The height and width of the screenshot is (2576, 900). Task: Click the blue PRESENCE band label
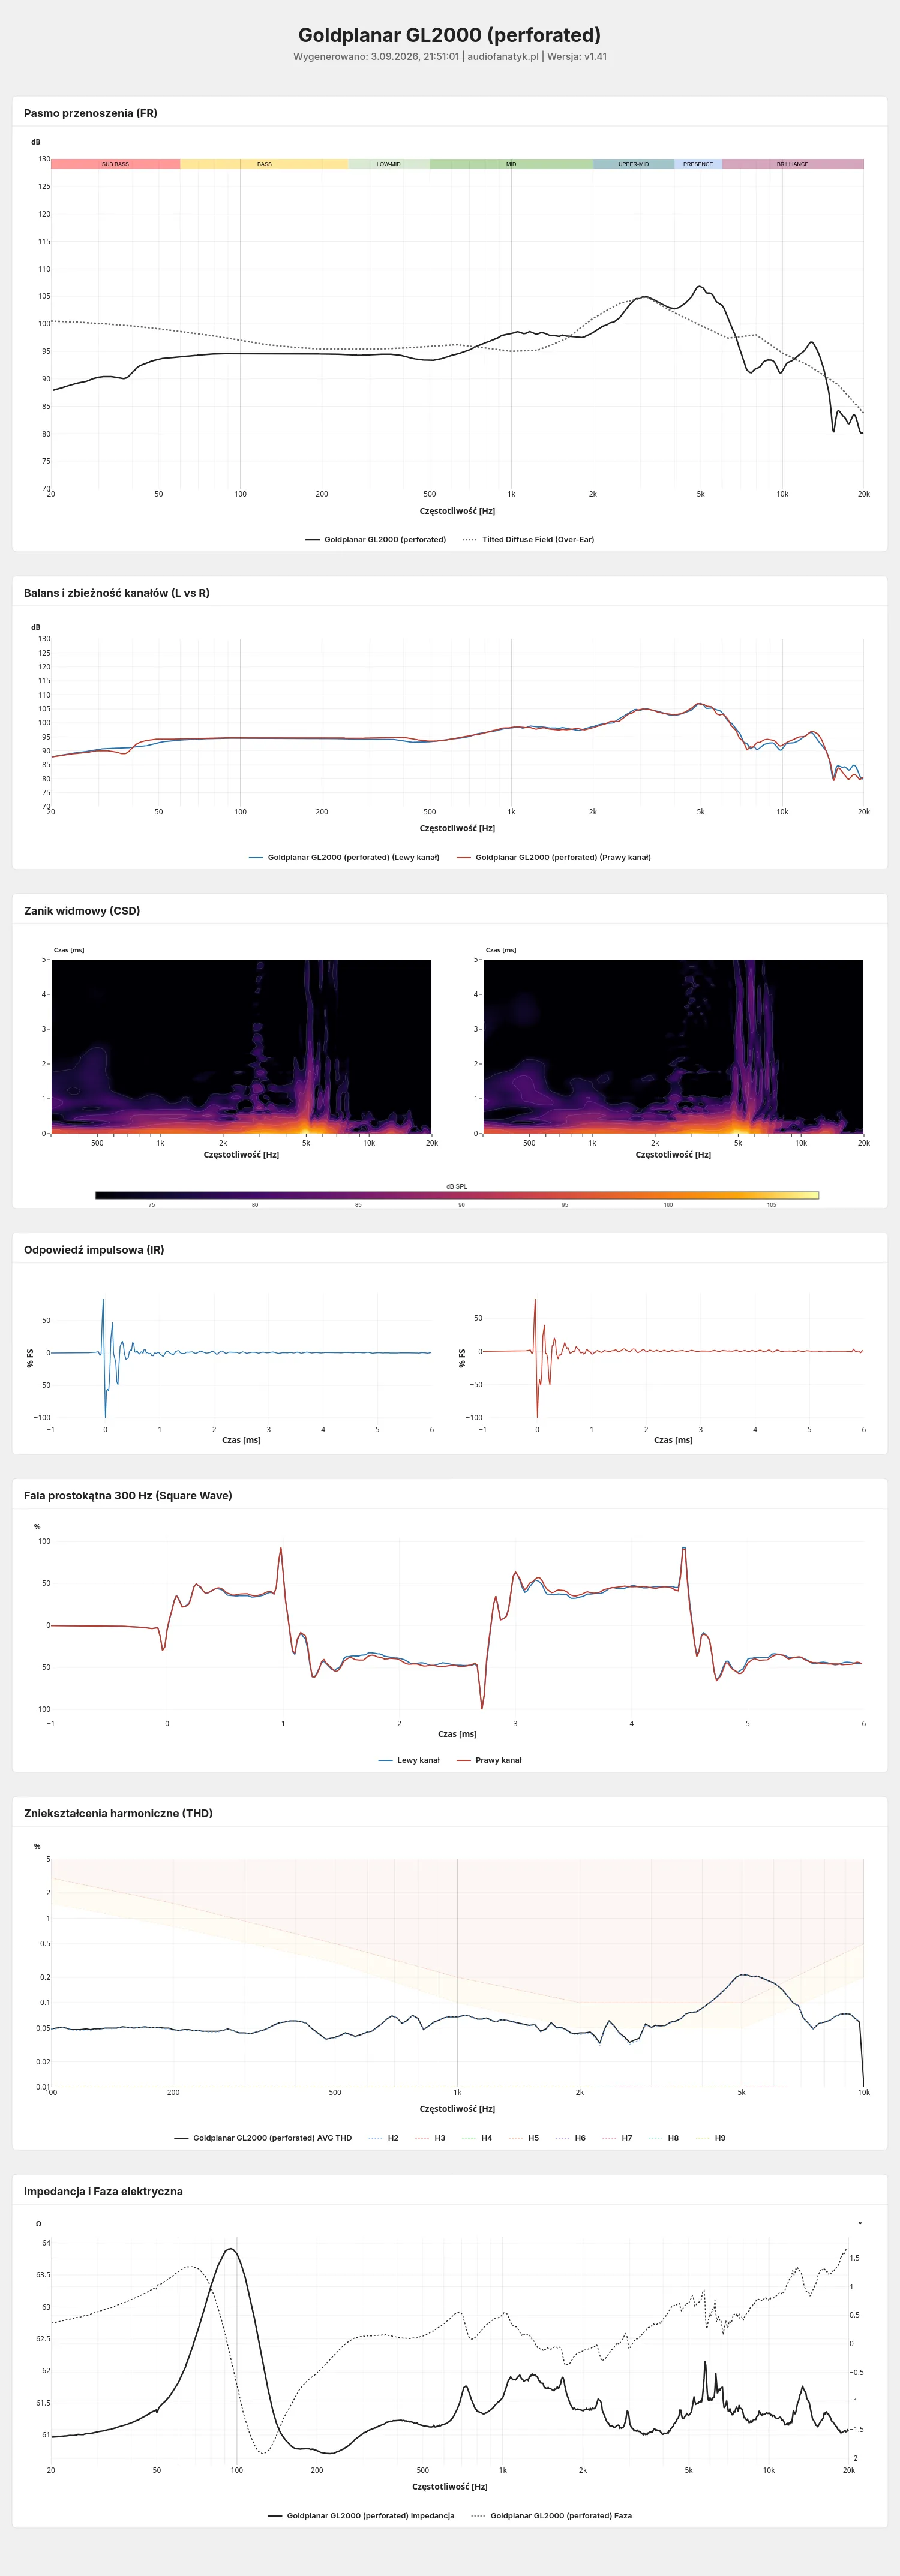(x=698, y=164)
